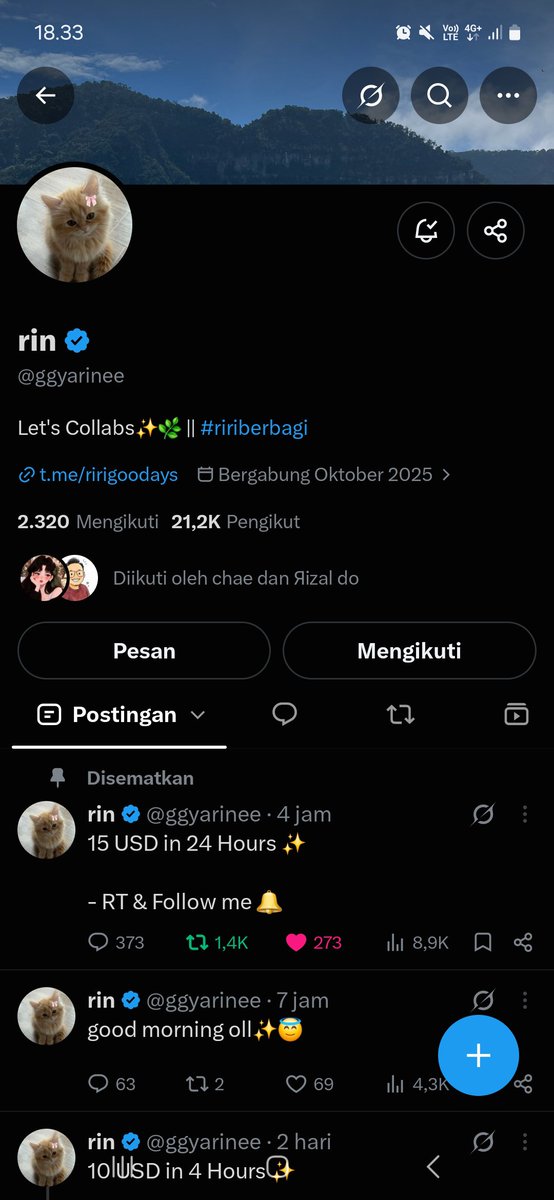
Task: Tap the Pesan button
Action: tap(144, 651)
